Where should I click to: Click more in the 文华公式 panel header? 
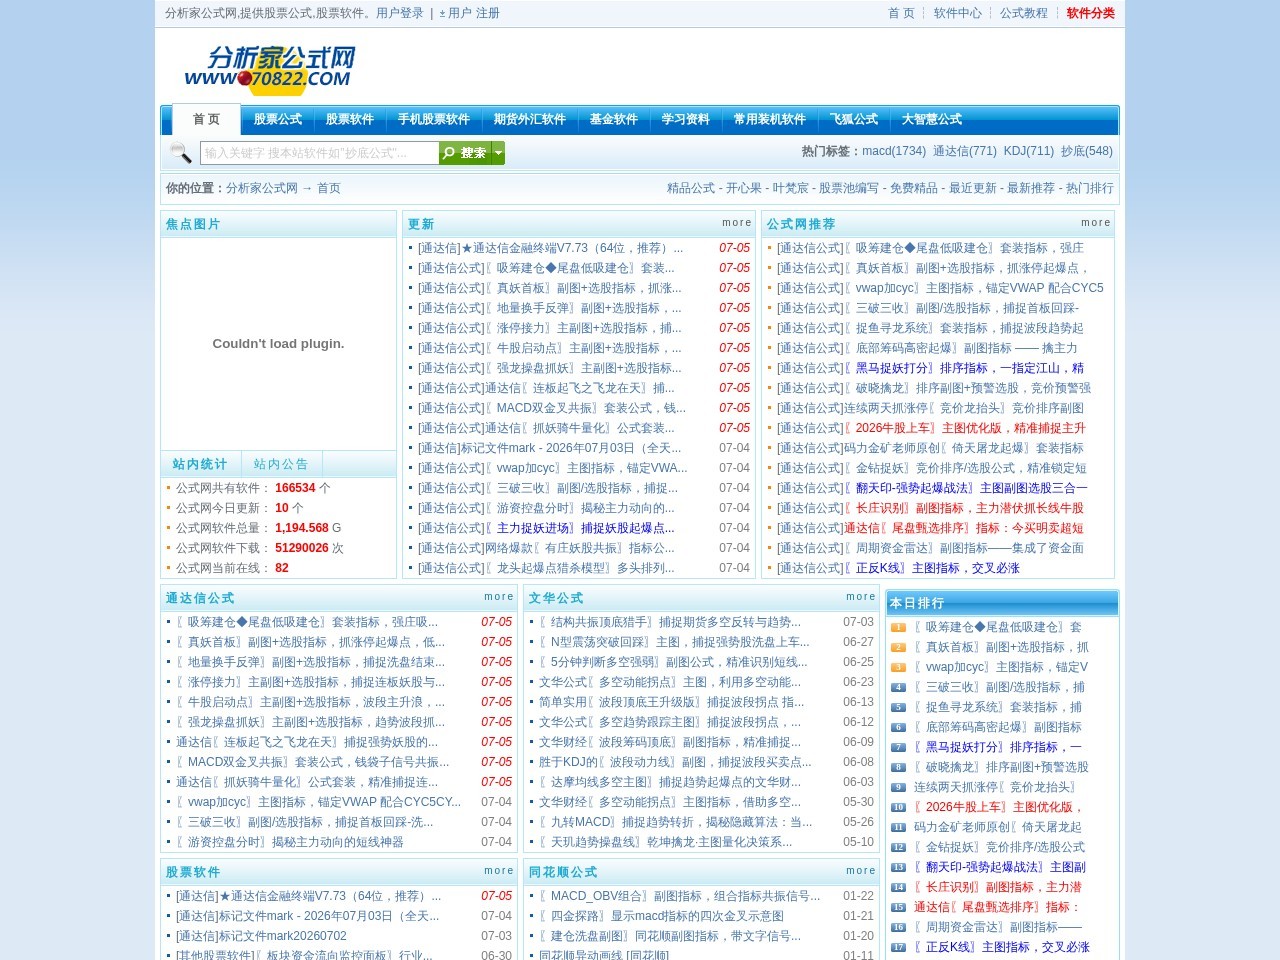coord(861,597)
